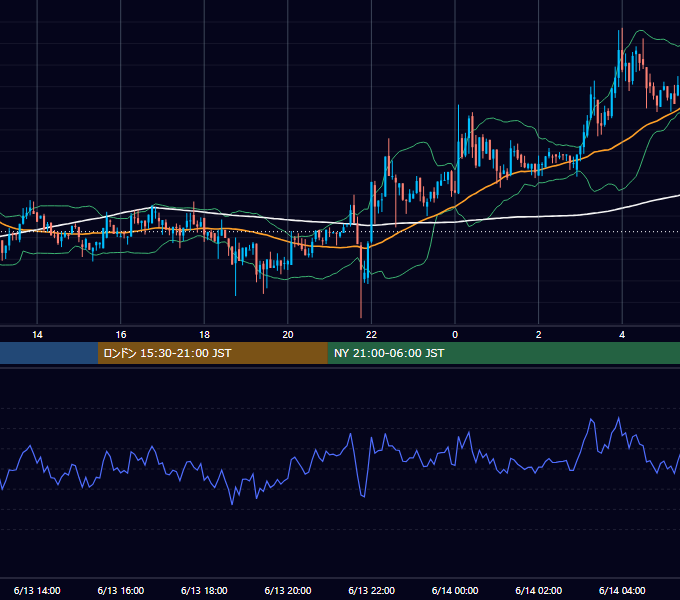Click the 6/14 04:00 date label
Screen dimensions: 680x600
point(622,590)
